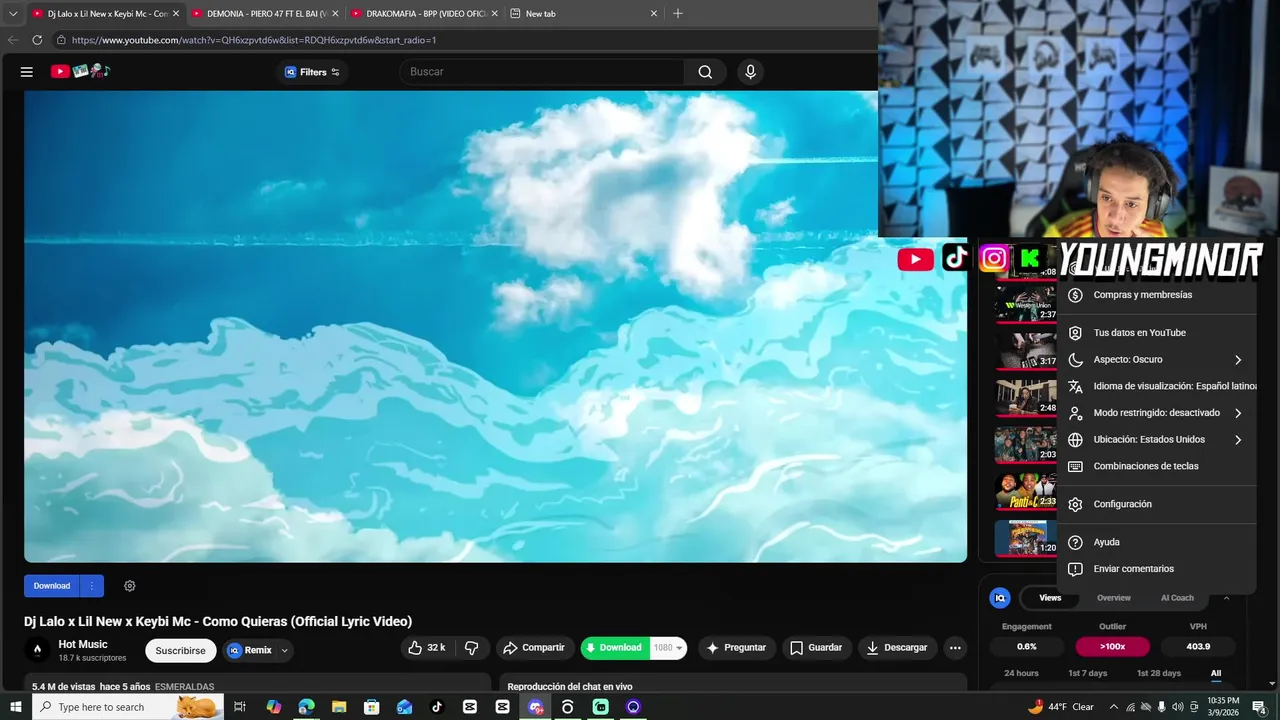Image resolution: width=1280 pixels, height=720 pixels.
Task: Open the three-dot menu beside the blue Download button
Action: 91,586
